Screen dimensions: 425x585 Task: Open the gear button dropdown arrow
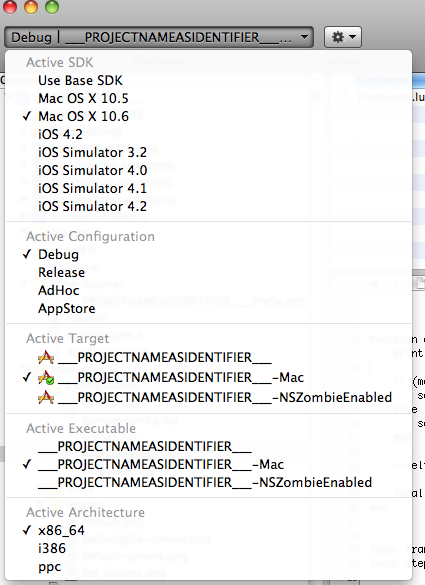[x=352, y=37]
